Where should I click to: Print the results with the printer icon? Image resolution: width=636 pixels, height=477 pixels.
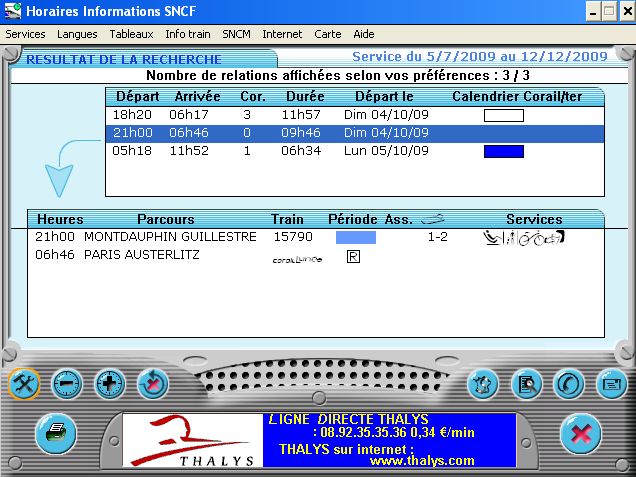[x=57, y=433]
